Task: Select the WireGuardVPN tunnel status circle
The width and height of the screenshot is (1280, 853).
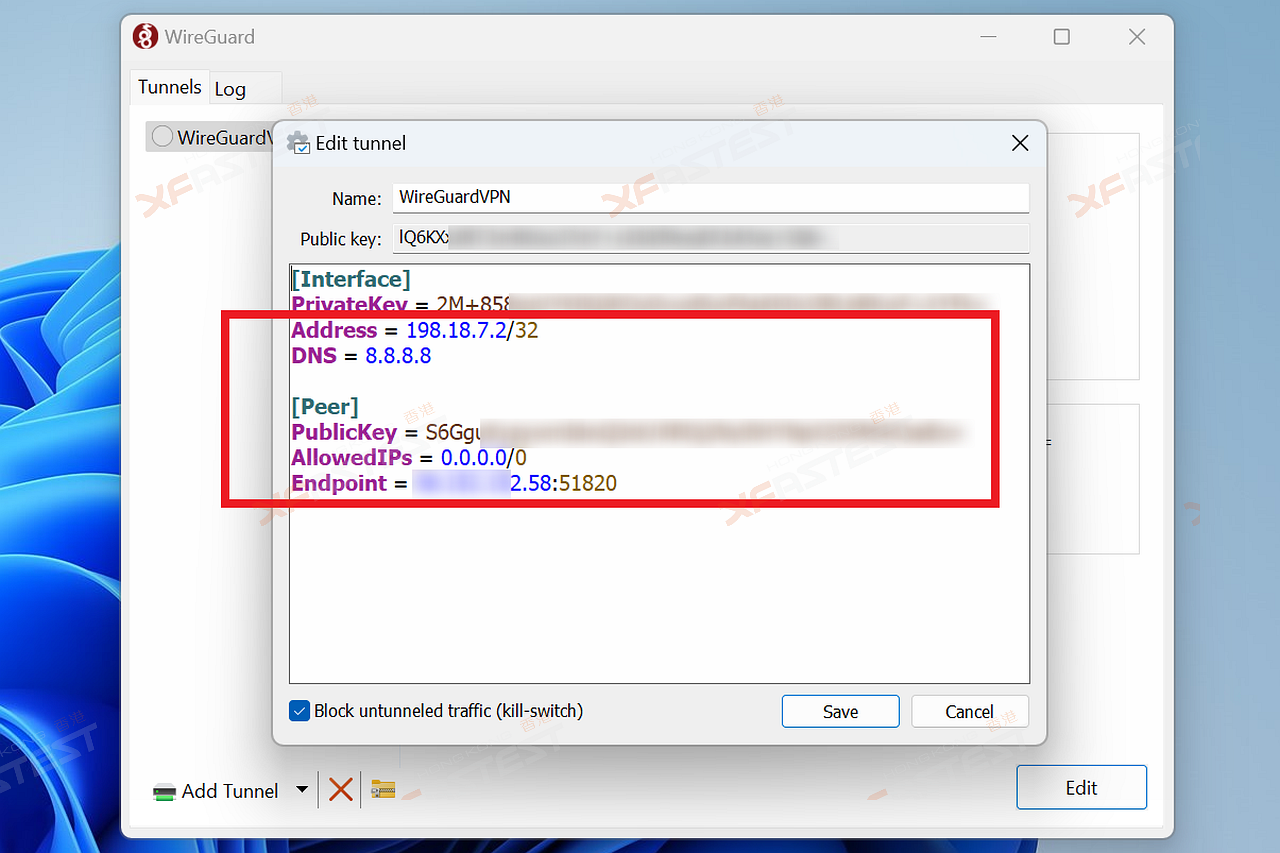Action: [161, 136]
